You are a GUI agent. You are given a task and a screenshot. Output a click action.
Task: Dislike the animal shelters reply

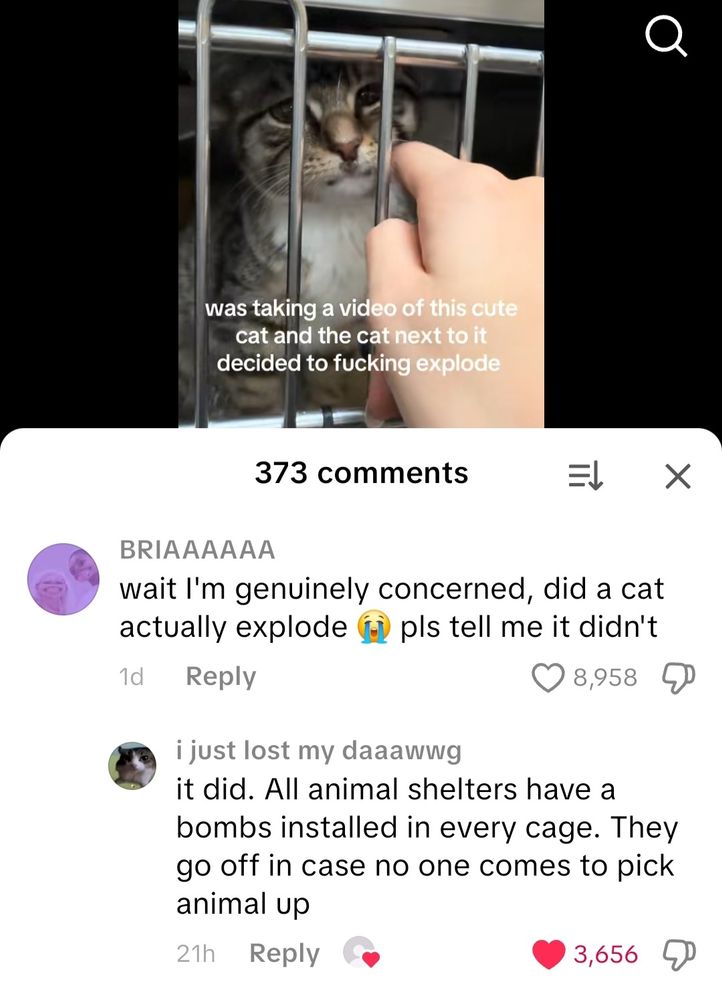(x=680, y=955)
